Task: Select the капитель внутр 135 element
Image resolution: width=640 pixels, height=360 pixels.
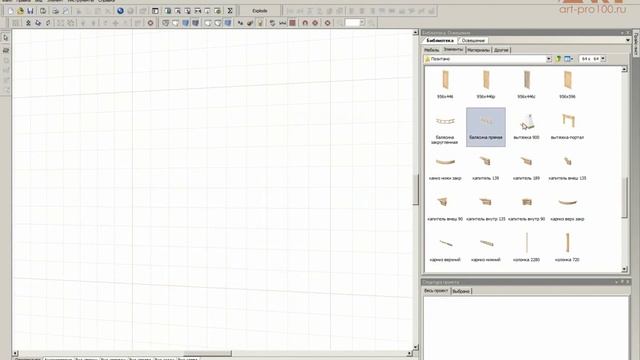Action: pos(486,208)
